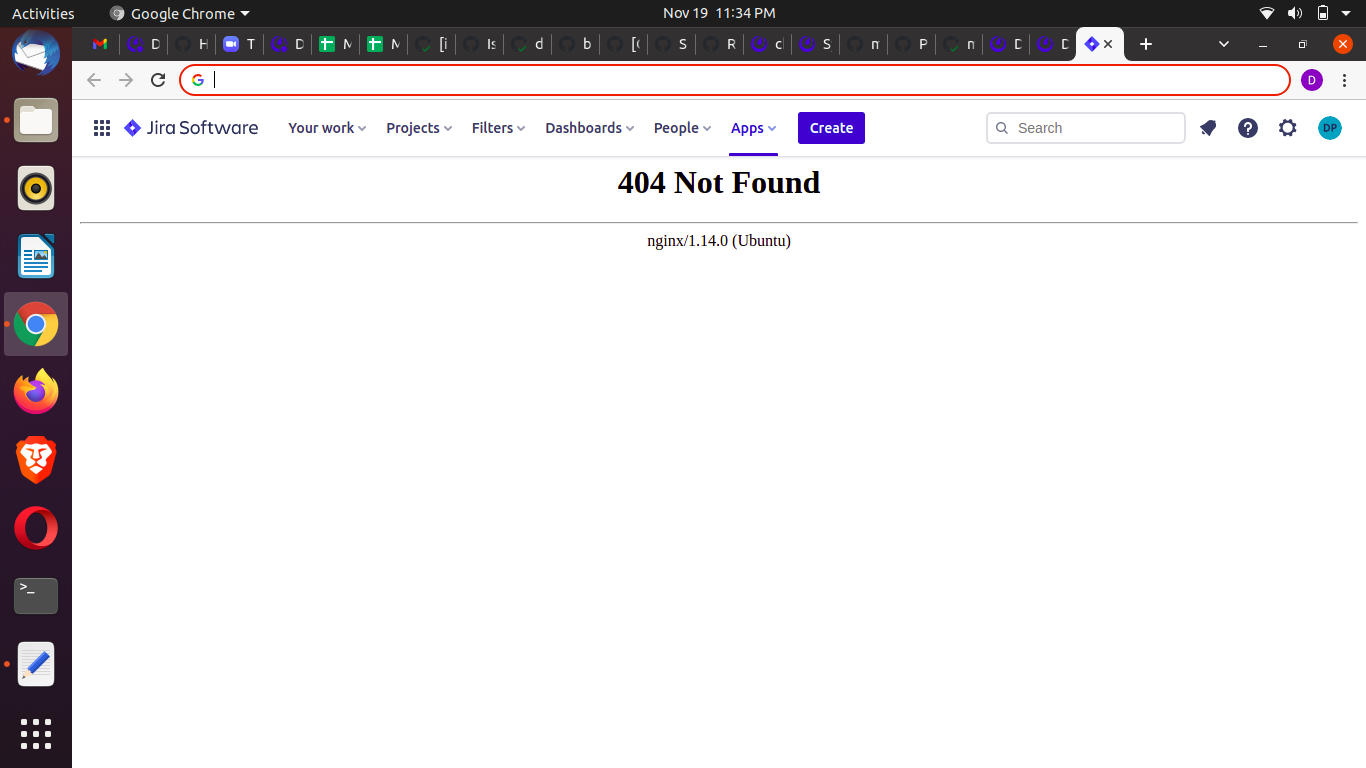This screenshot has width=1366, height=768.
Task: Switch to the tab labeled [i
Action: pos(432,44)
